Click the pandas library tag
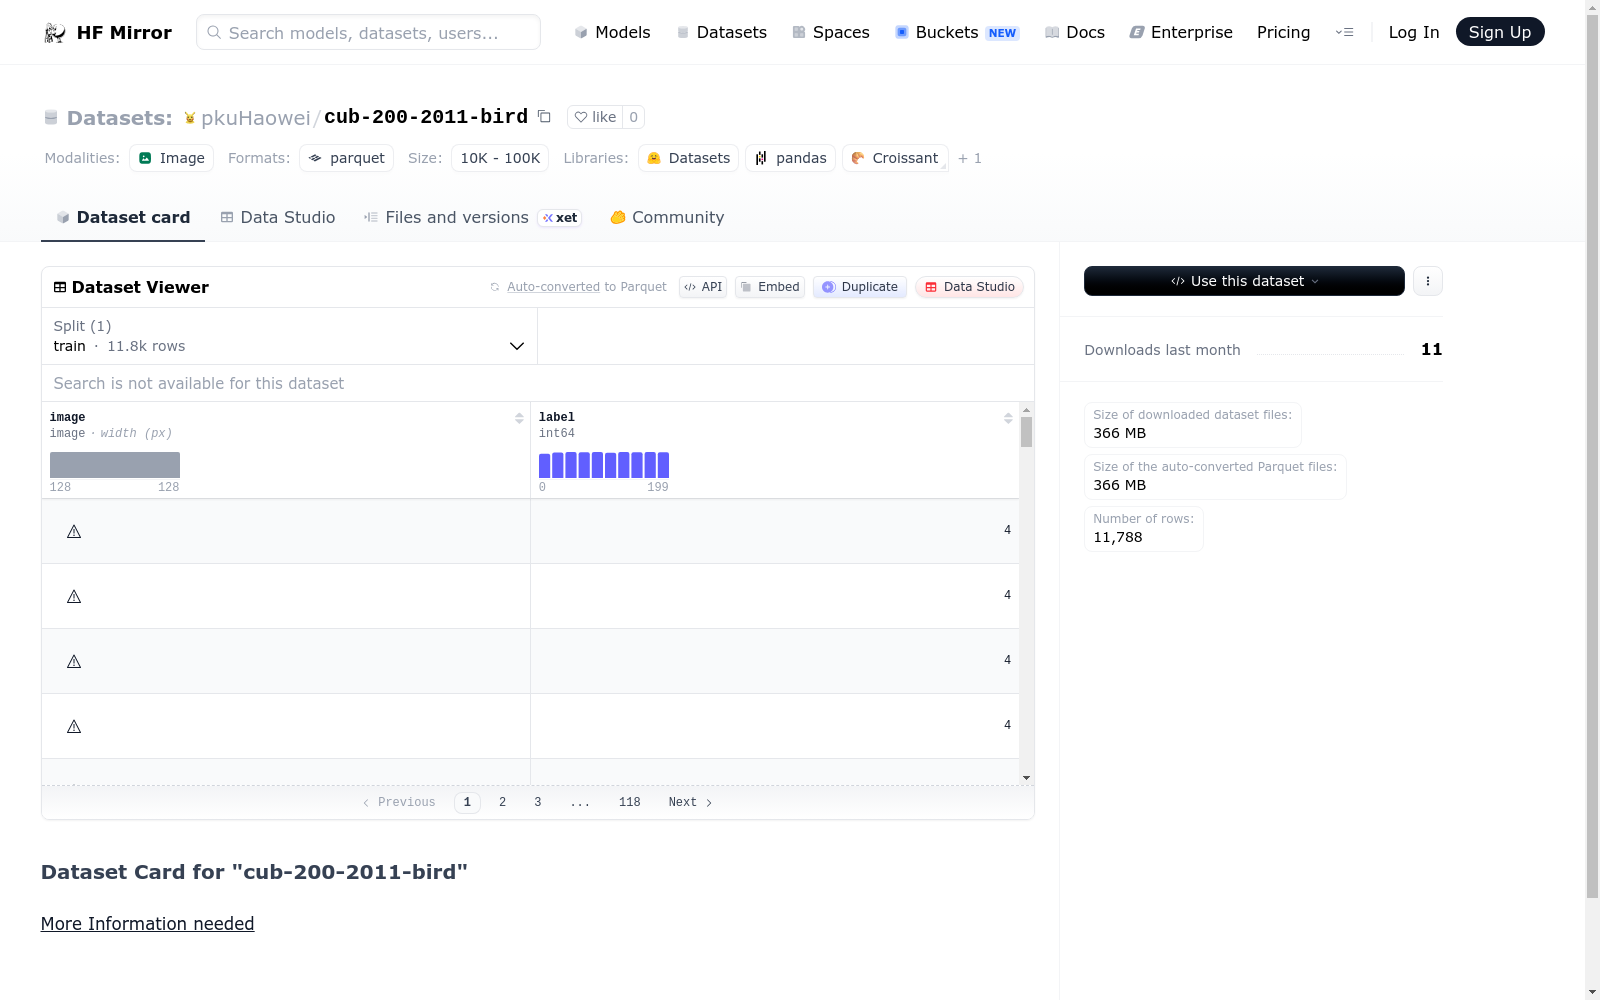This screenshot has height=1000, width=1600. point(790,158)
